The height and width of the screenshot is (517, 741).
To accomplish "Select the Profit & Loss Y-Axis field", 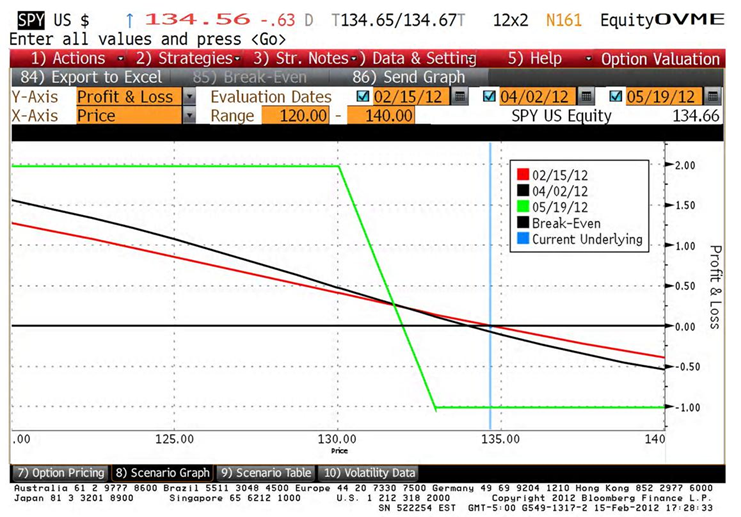I will coord(129,96).
